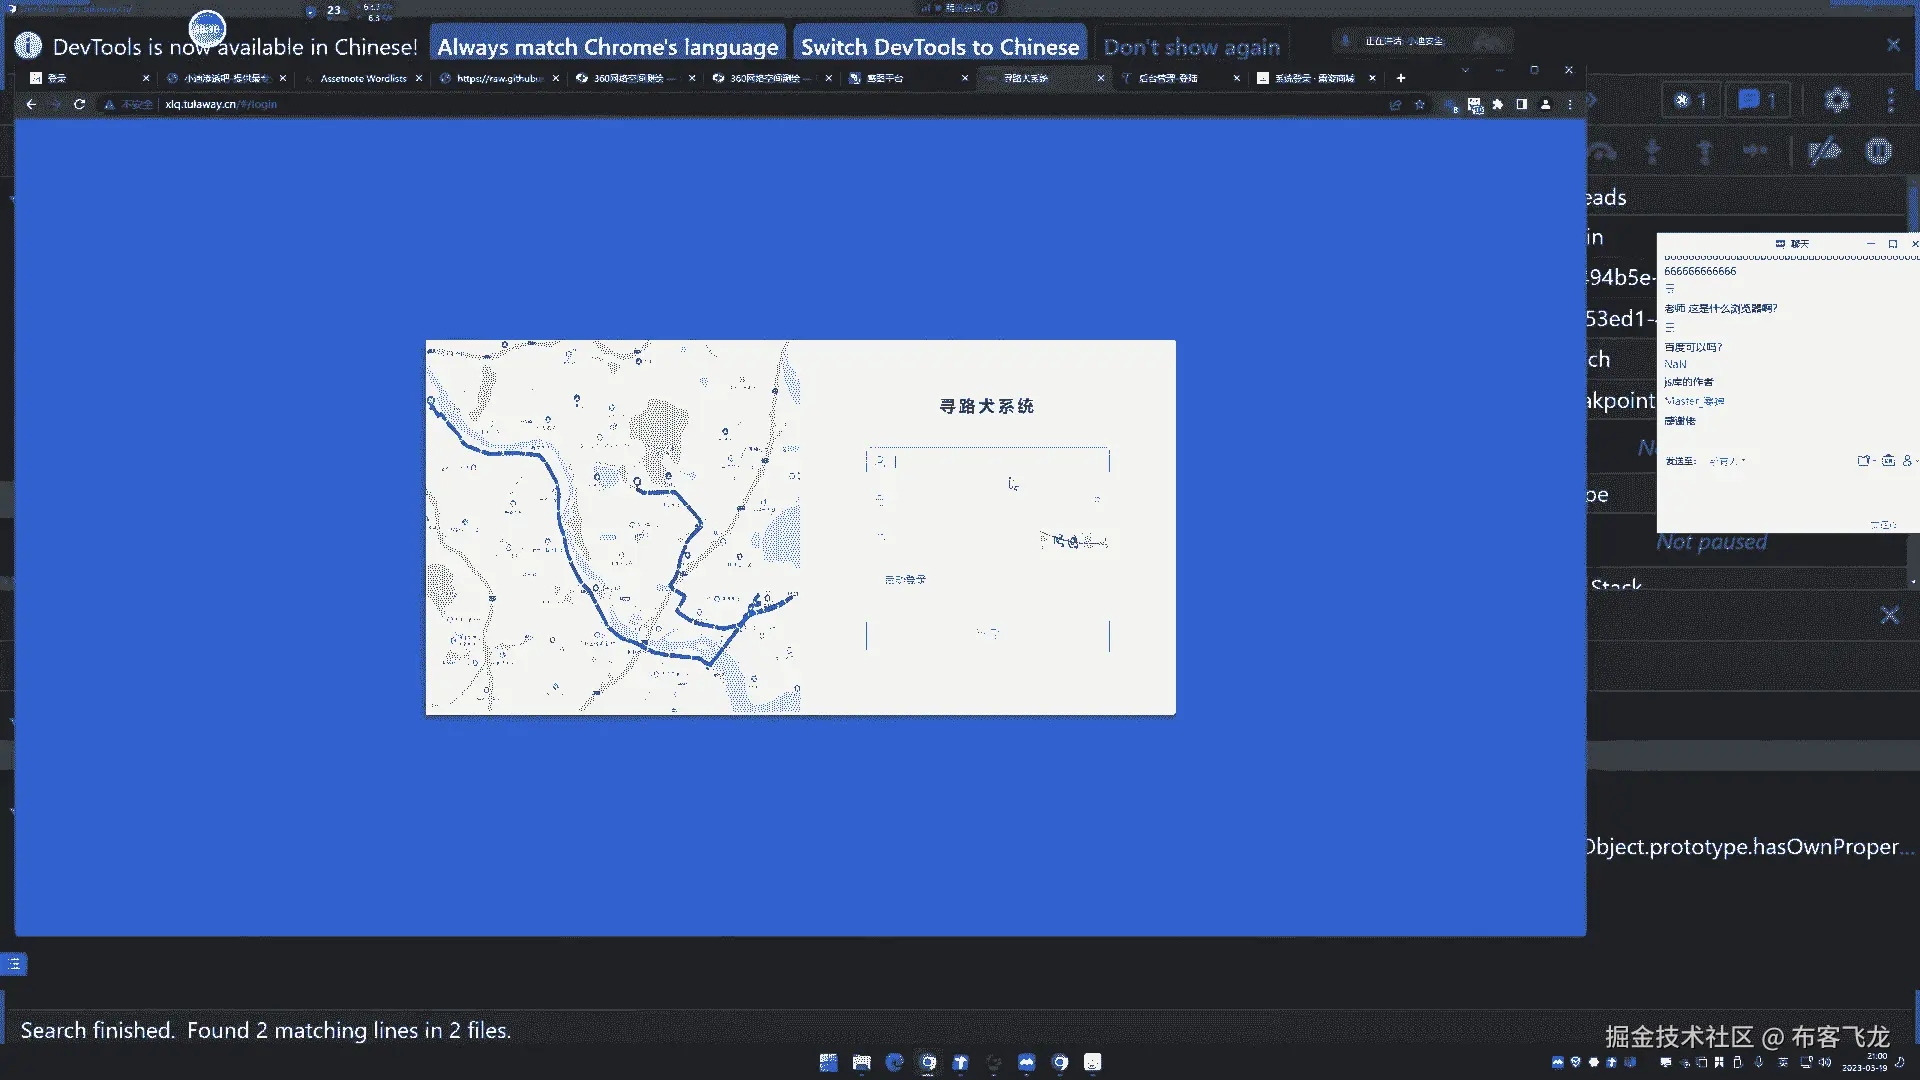Open Chrome three-dot menu
Viewport: 1920px width, 1080px height.
pyautogui.click(x=1570, y=104)
